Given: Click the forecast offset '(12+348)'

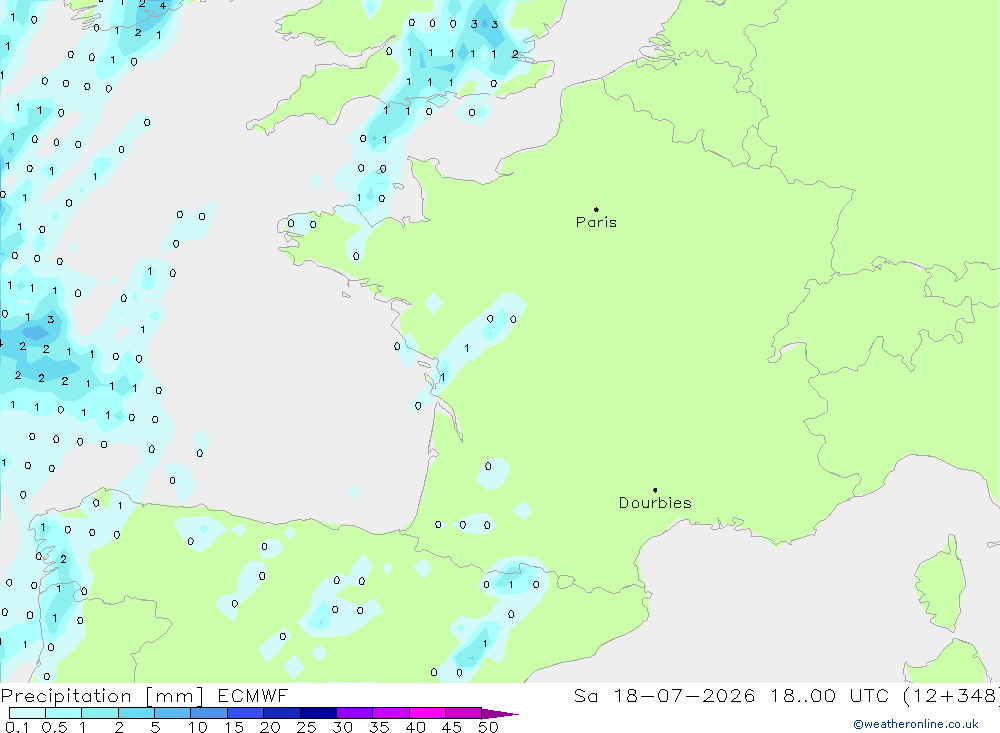Looking at the screenshot, I should point(951,696).
